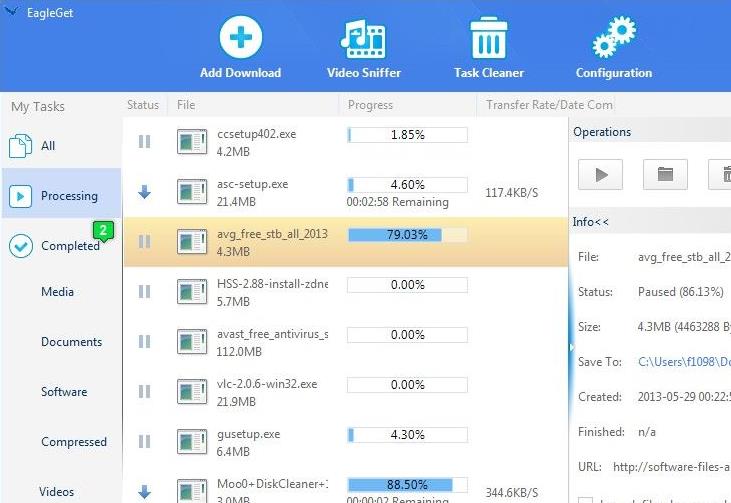Open the Save To path link

(x=684, y=362)
